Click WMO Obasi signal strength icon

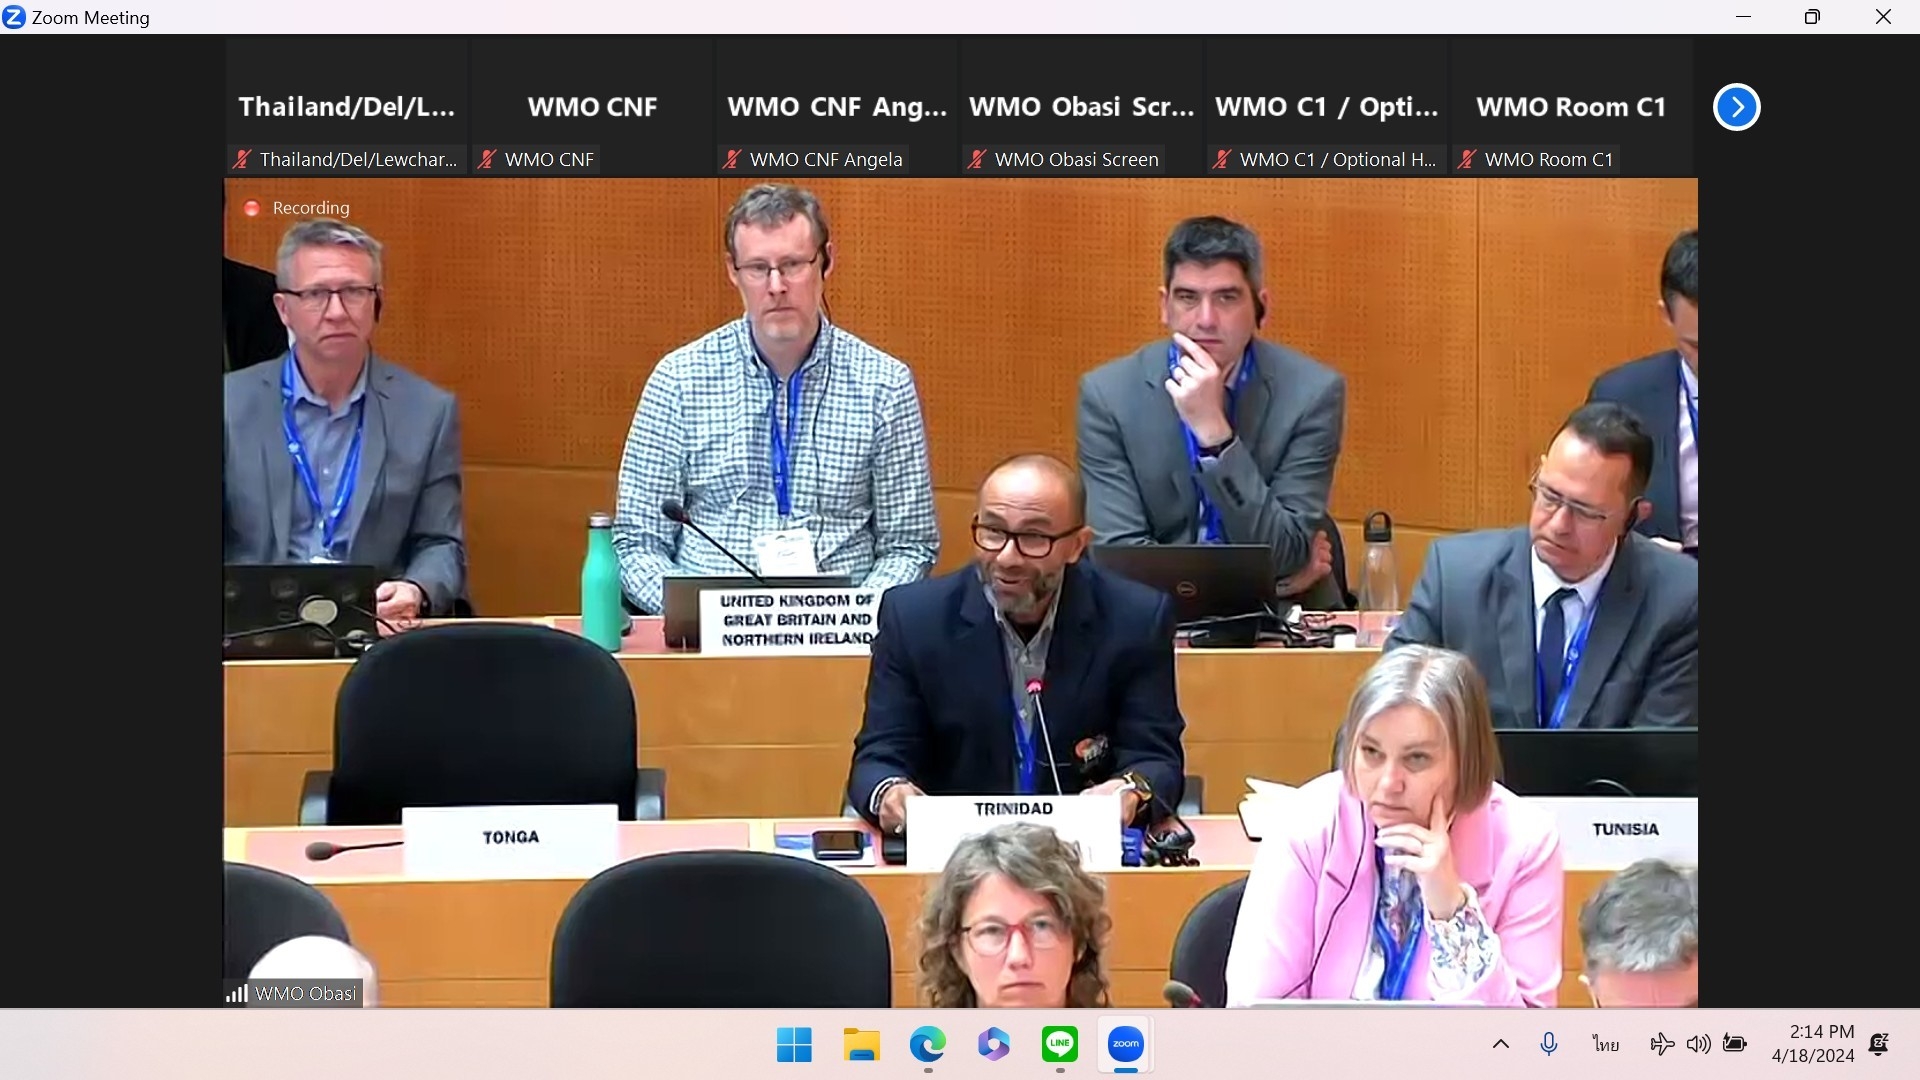click(237, 993)
